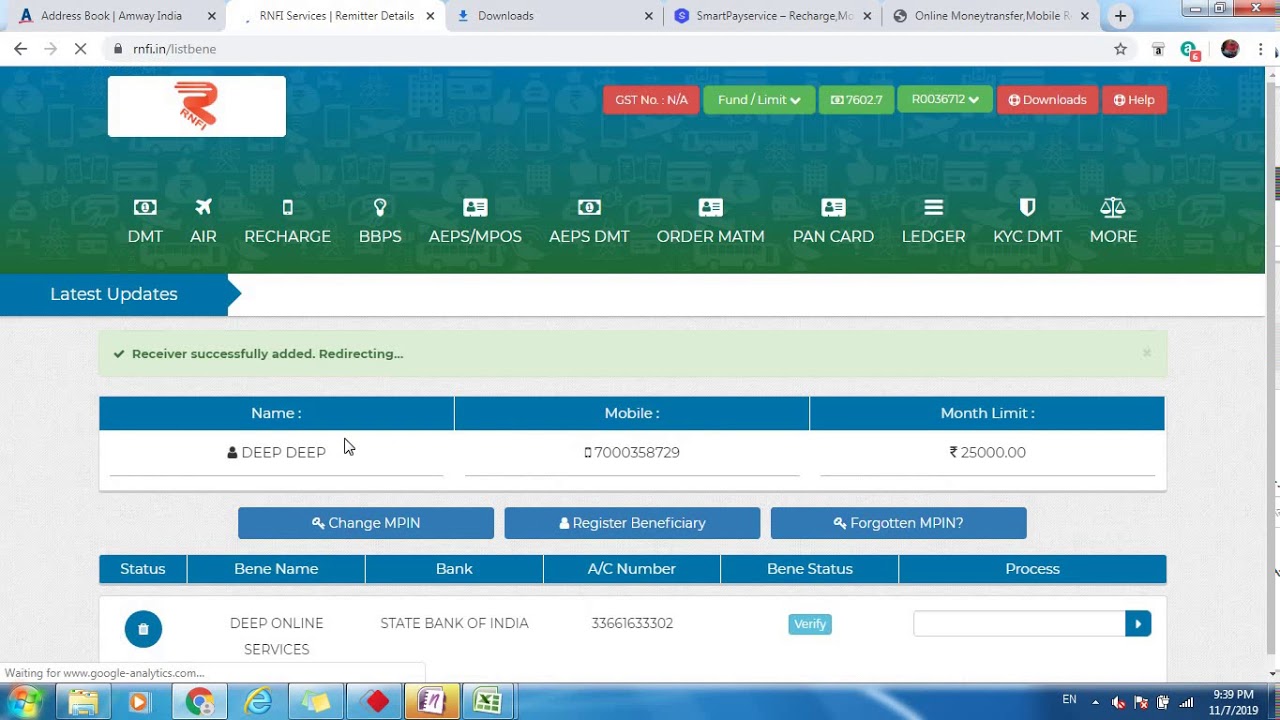Viewport: 1280px width, 720px height.
Task: Click the mobile number 7000358729
Action: tap(637, 452)
